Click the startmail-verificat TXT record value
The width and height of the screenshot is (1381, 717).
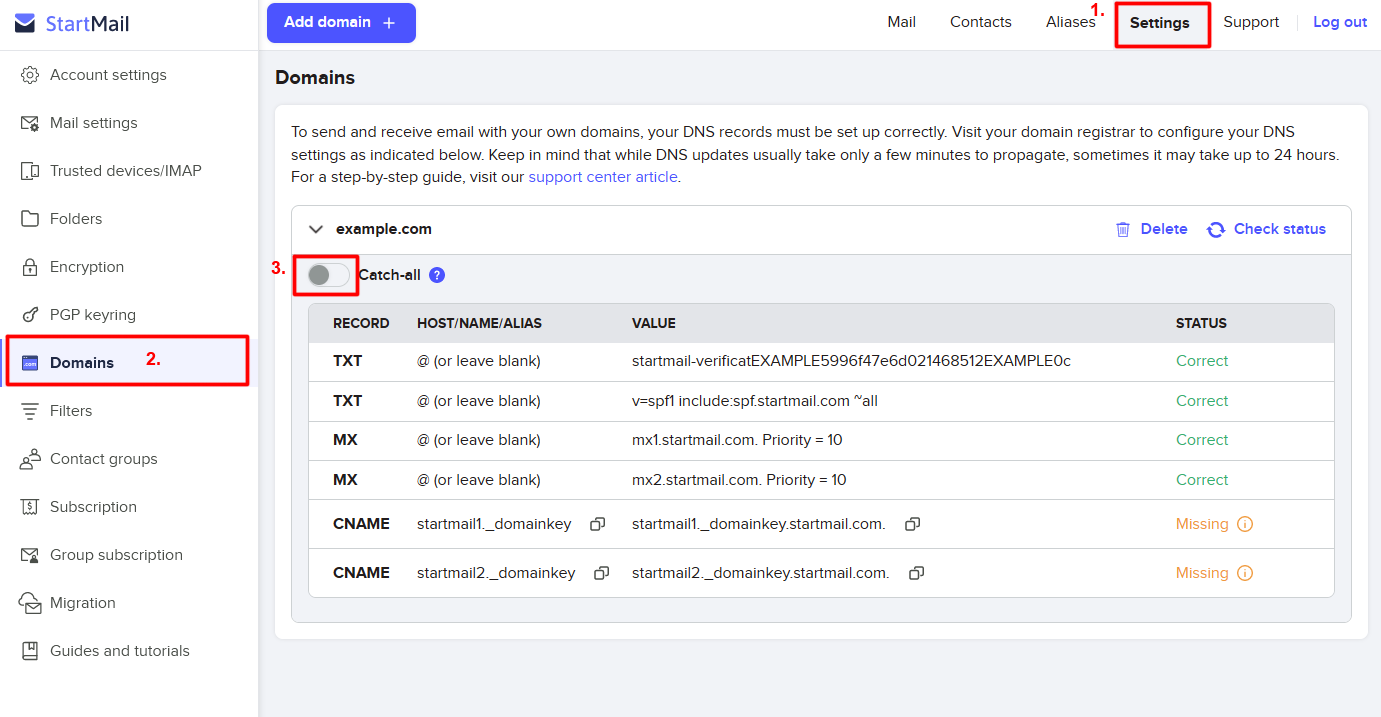[851, 361]
